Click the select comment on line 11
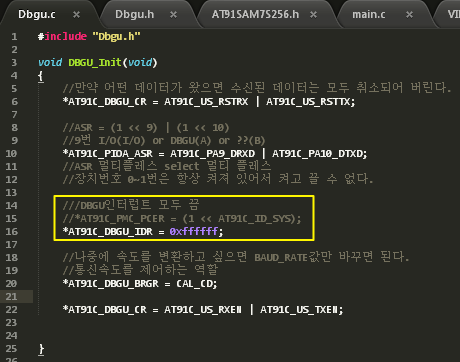Screen dimensions: 460x362 tap(182, 166)
